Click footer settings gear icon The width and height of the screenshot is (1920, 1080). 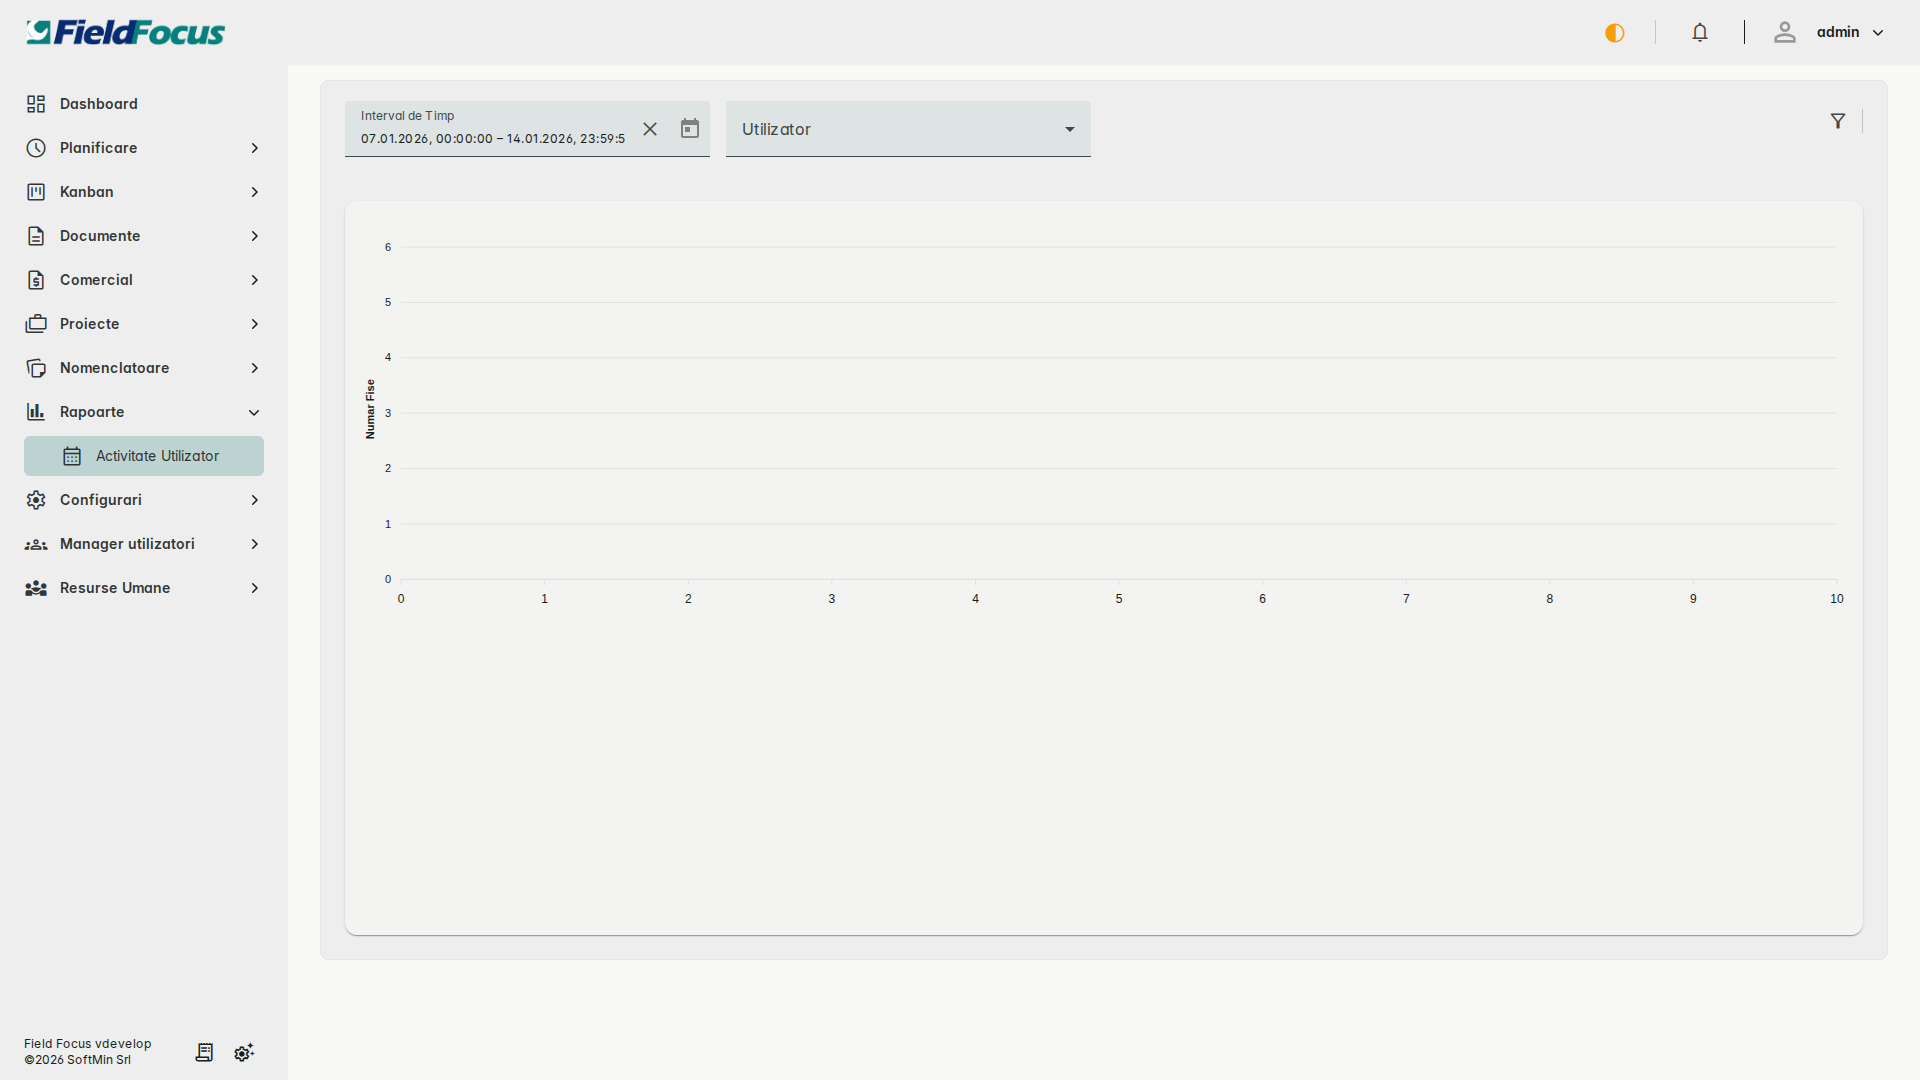pos(244,1052)
